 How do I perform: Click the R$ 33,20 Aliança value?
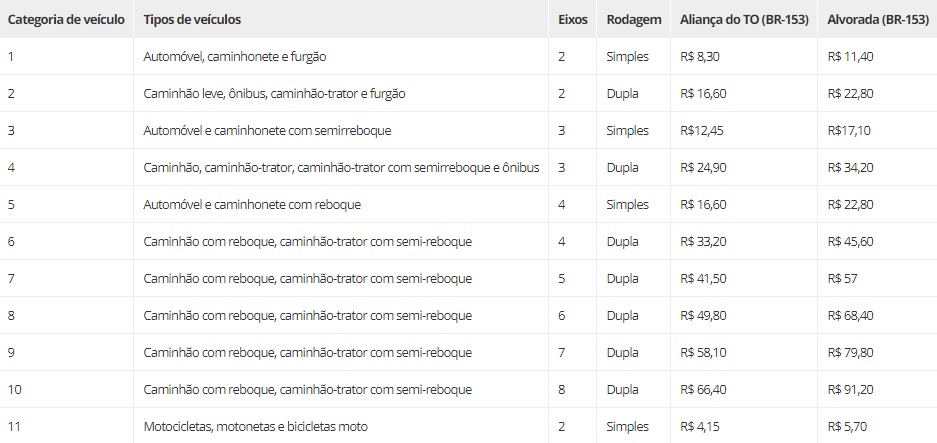pos(703,242)
